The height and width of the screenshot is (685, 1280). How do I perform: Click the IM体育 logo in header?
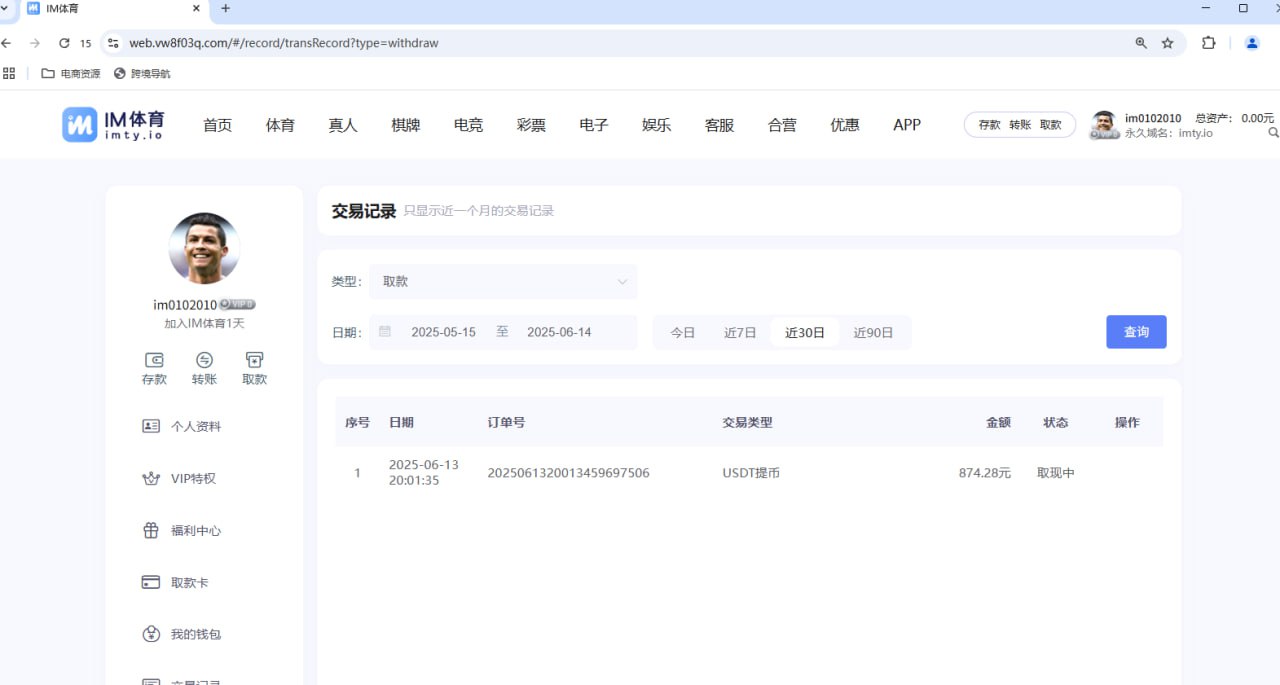tap(113, 125)
